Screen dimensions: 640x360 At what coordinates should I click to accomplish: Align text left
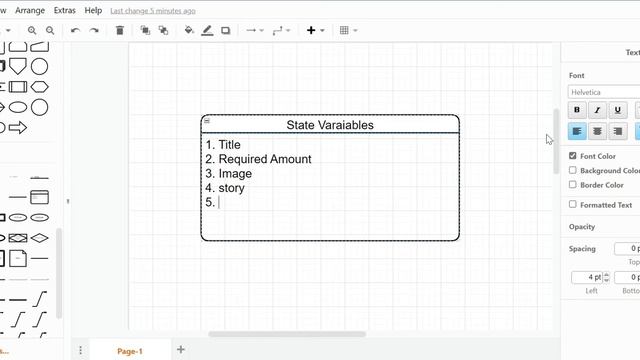[x=577, y=131]
